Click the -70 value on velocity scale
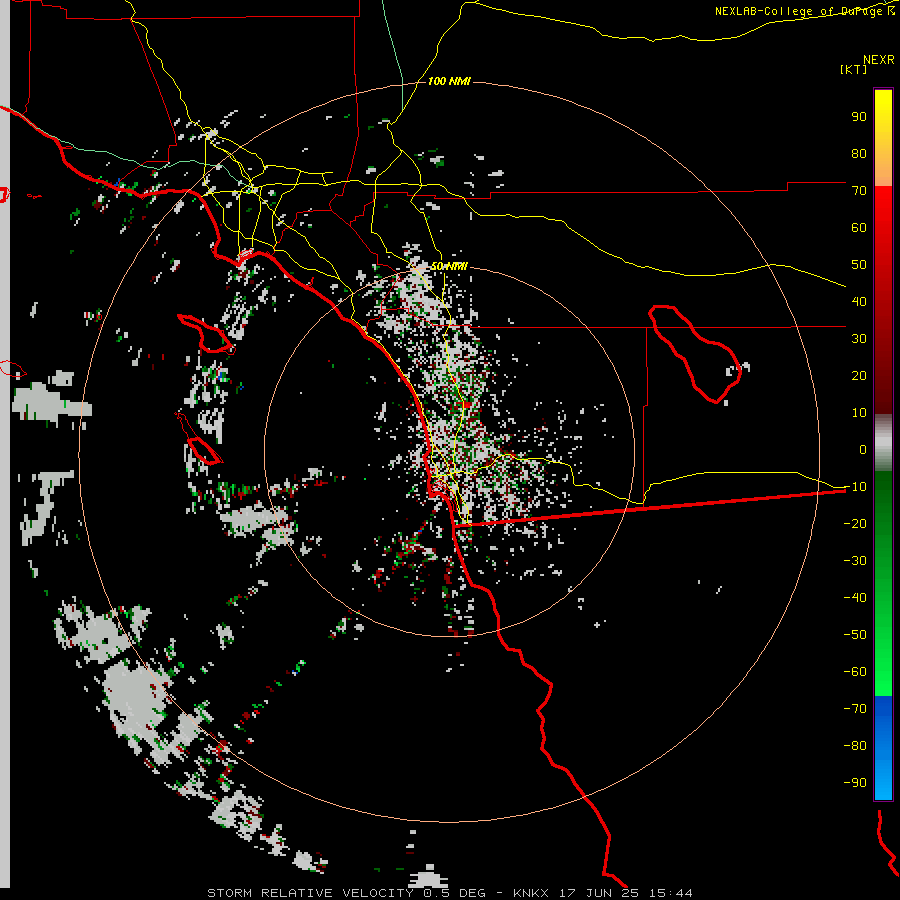 (x=855, y=709)
